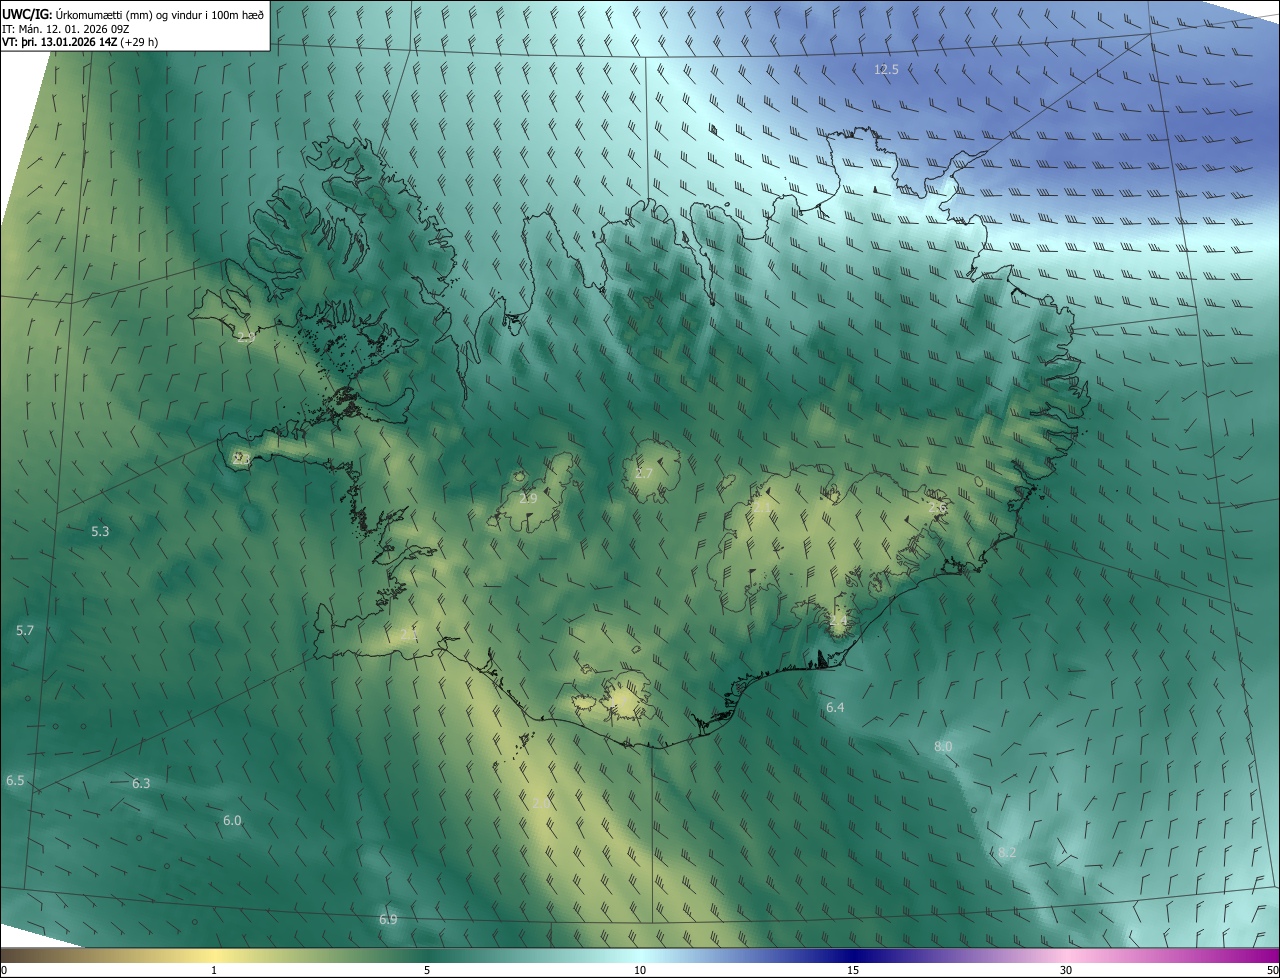Click the '0' tick on the colour scale
Image resolution: width=1280 pixels, height=978 pixels.
click(4, 970)
